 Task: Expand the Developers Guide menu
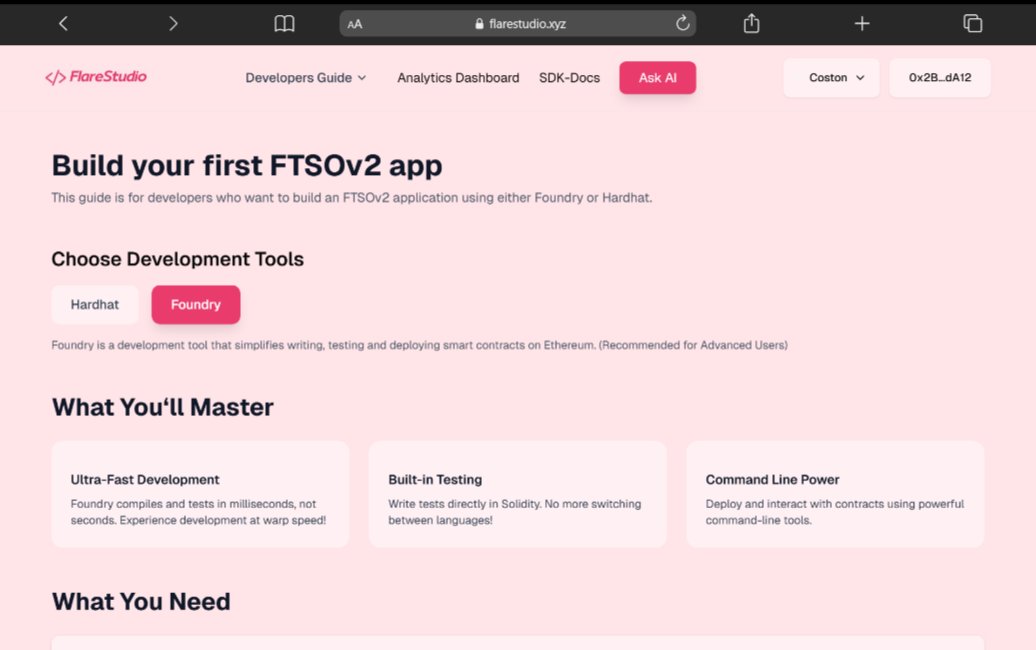pos(305,78)
